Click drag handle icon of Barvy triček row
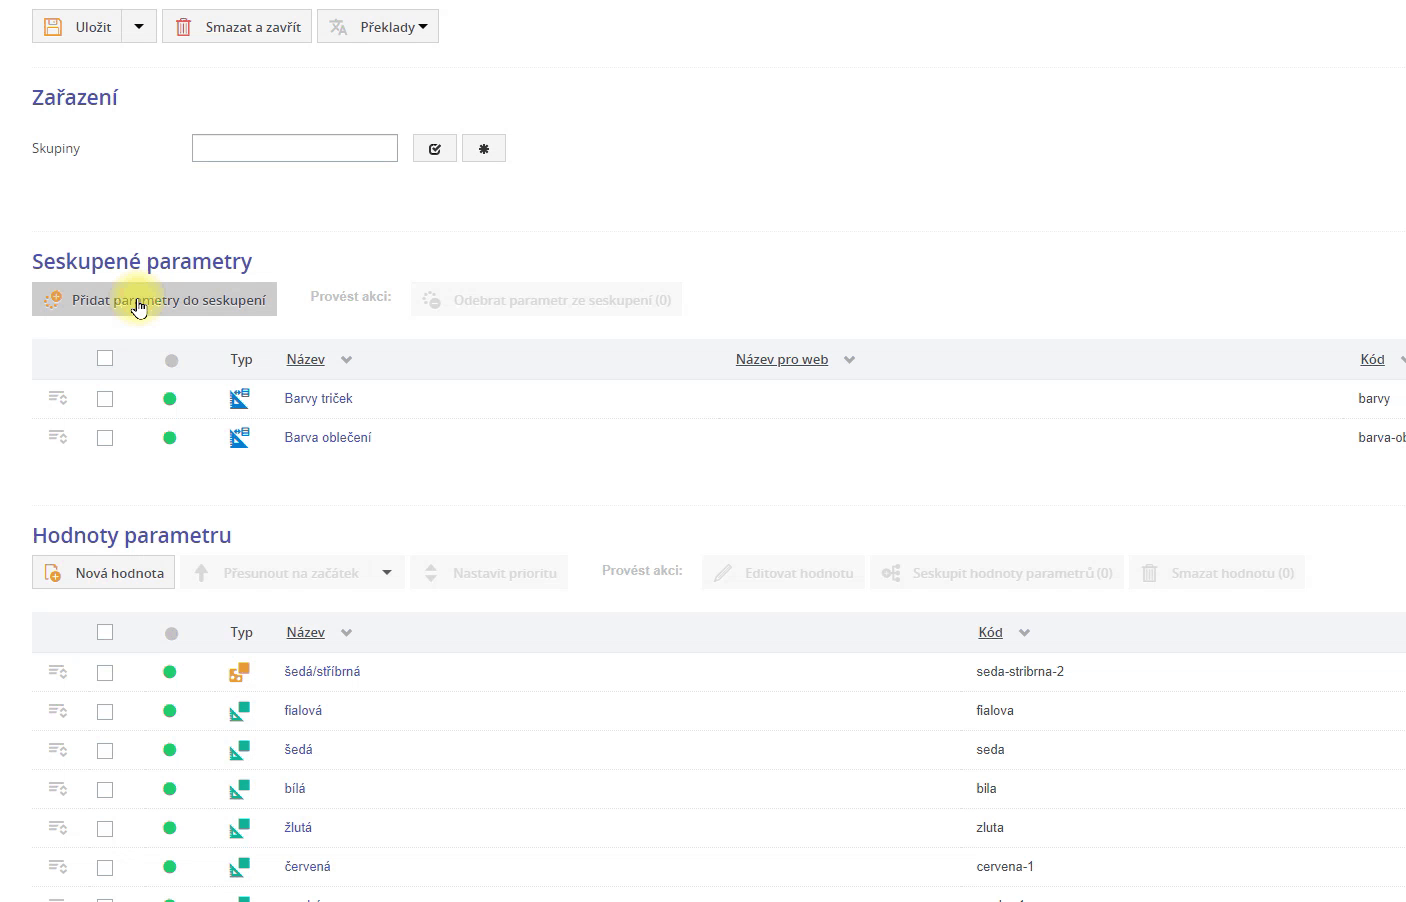Image resolution: width=1406 pixels, height=902 pixels. point(58,398)
